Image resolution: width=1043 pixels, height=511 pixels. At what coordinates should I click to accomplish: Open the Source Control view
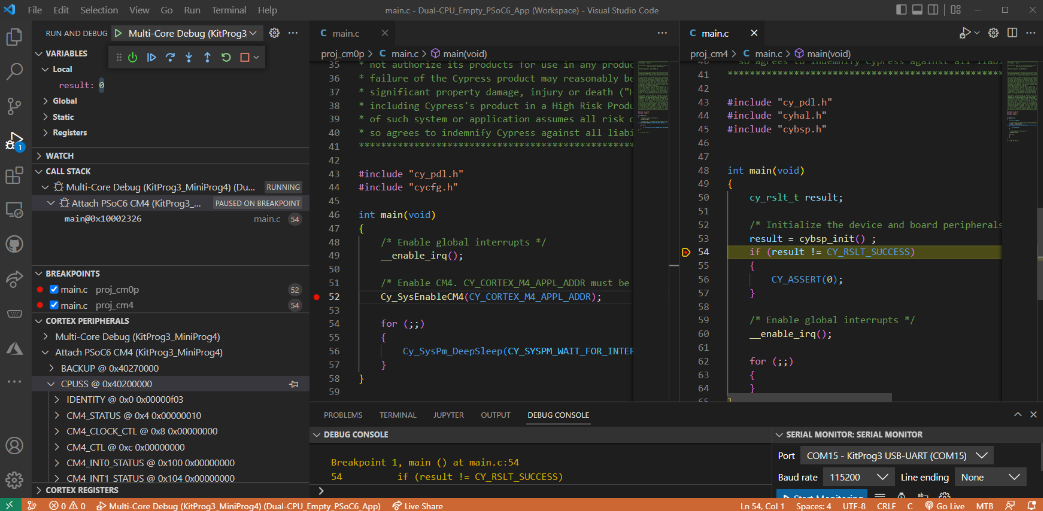click(15, 106)
